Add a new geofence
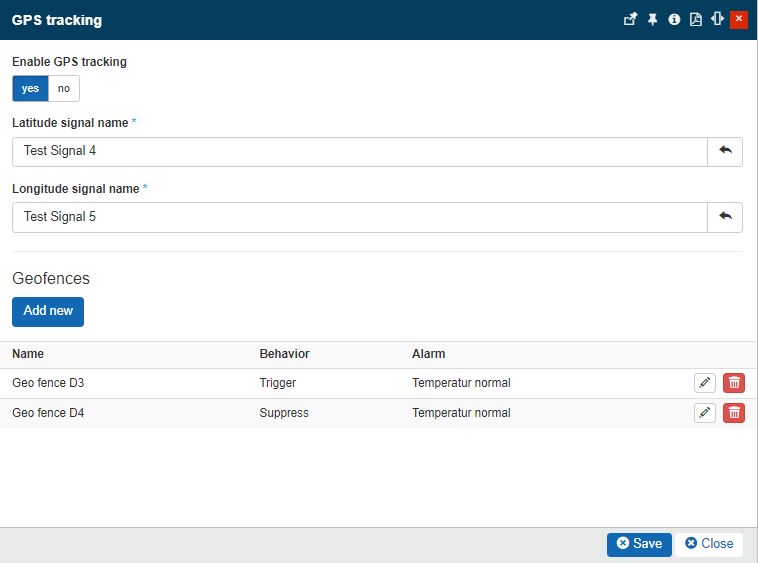This screenshot has height=563, width=758. point(48,311)
